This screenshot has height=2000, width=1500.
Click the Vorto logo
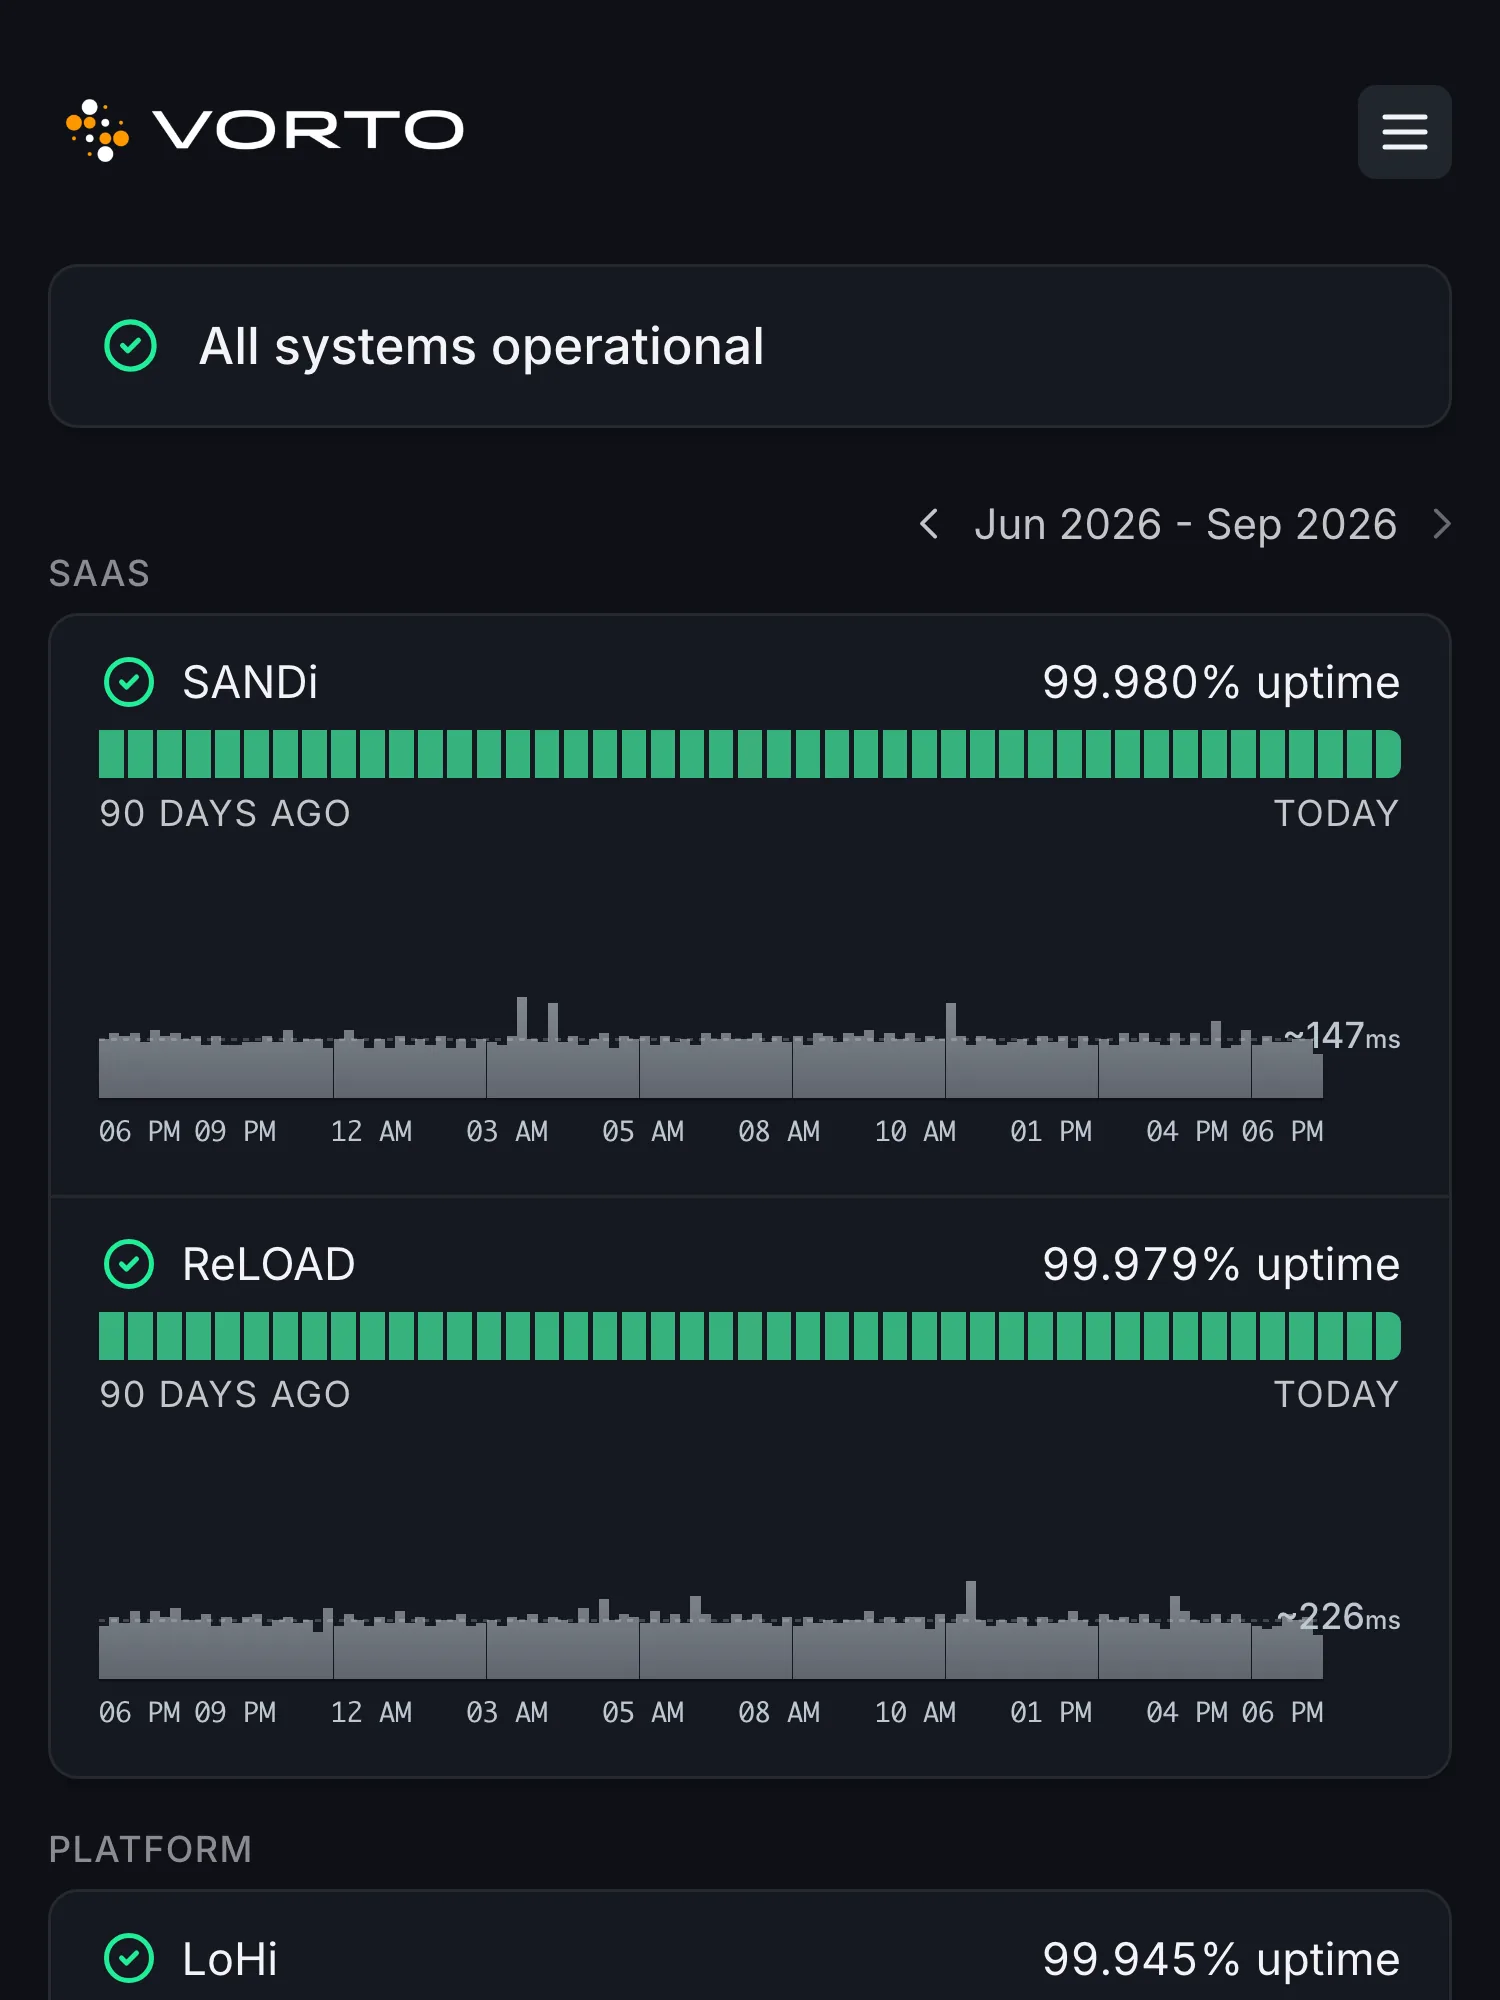coord(265,131)
